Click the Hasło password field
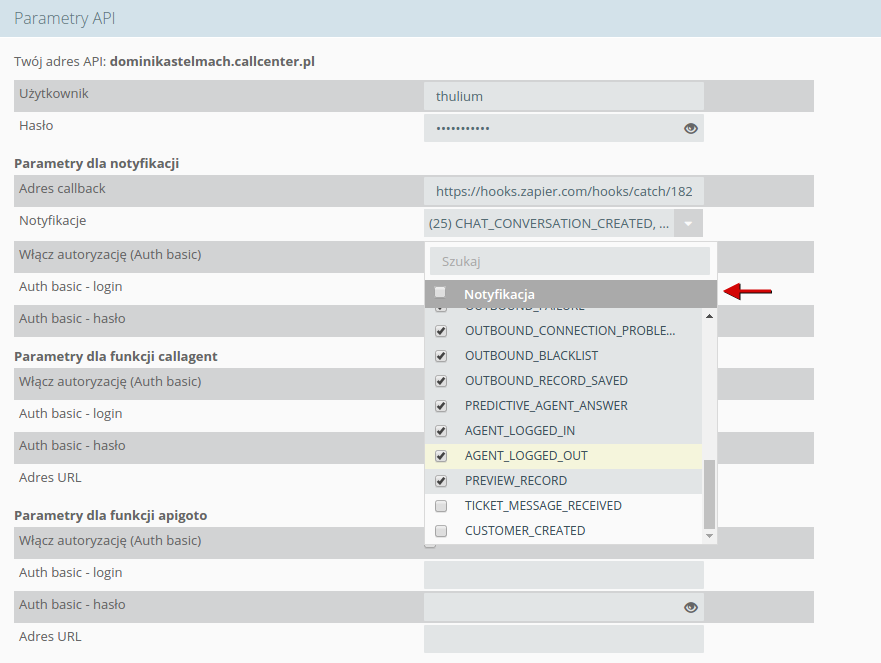The width and height of the screenshot is (881, 663). point(564,128)
